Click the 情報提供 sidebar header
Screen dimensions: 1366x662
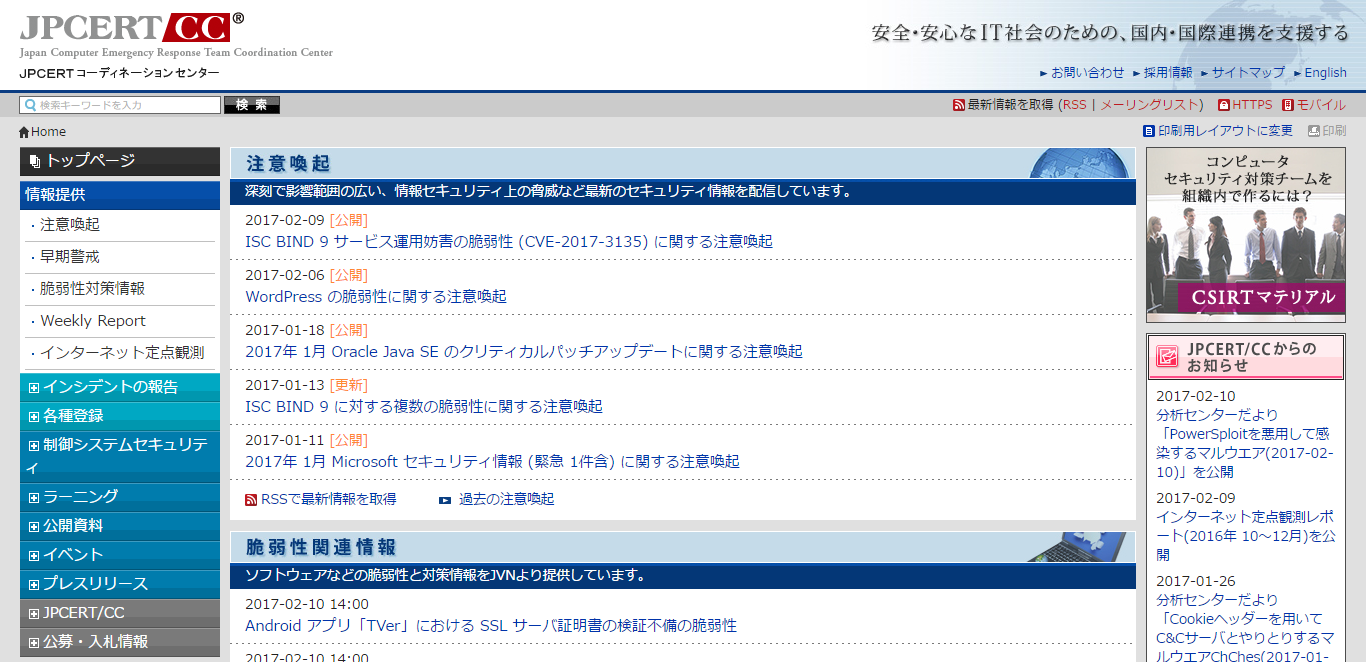[x=120, y=195]
